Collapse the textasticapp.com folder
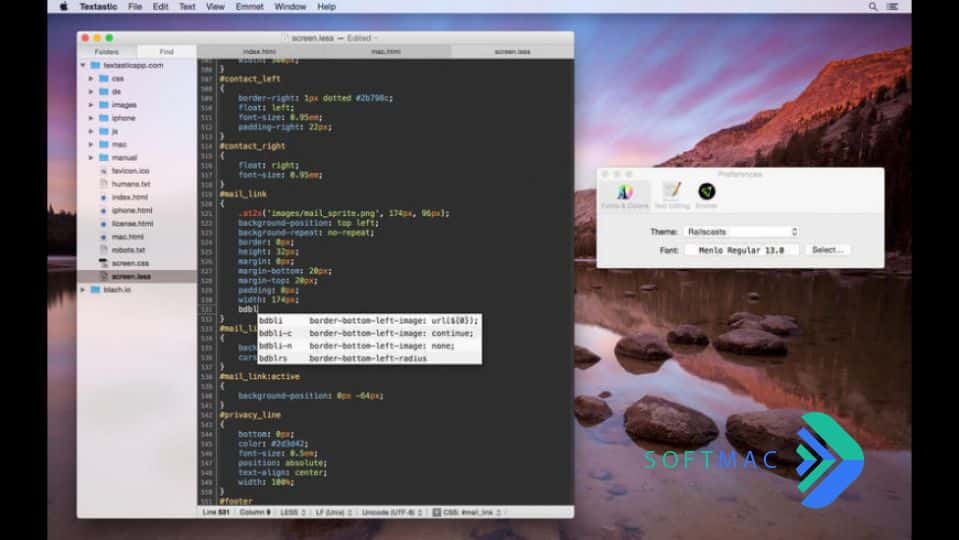The image size is (959, 540). (83, 65)
